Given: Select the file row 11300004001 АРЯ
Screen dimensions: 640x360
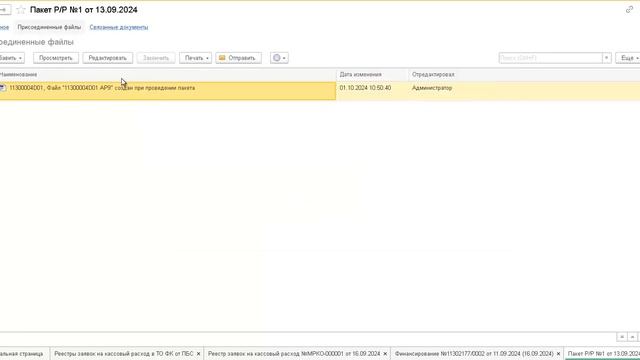Looking at the screenshot, I should click(168, 91).
